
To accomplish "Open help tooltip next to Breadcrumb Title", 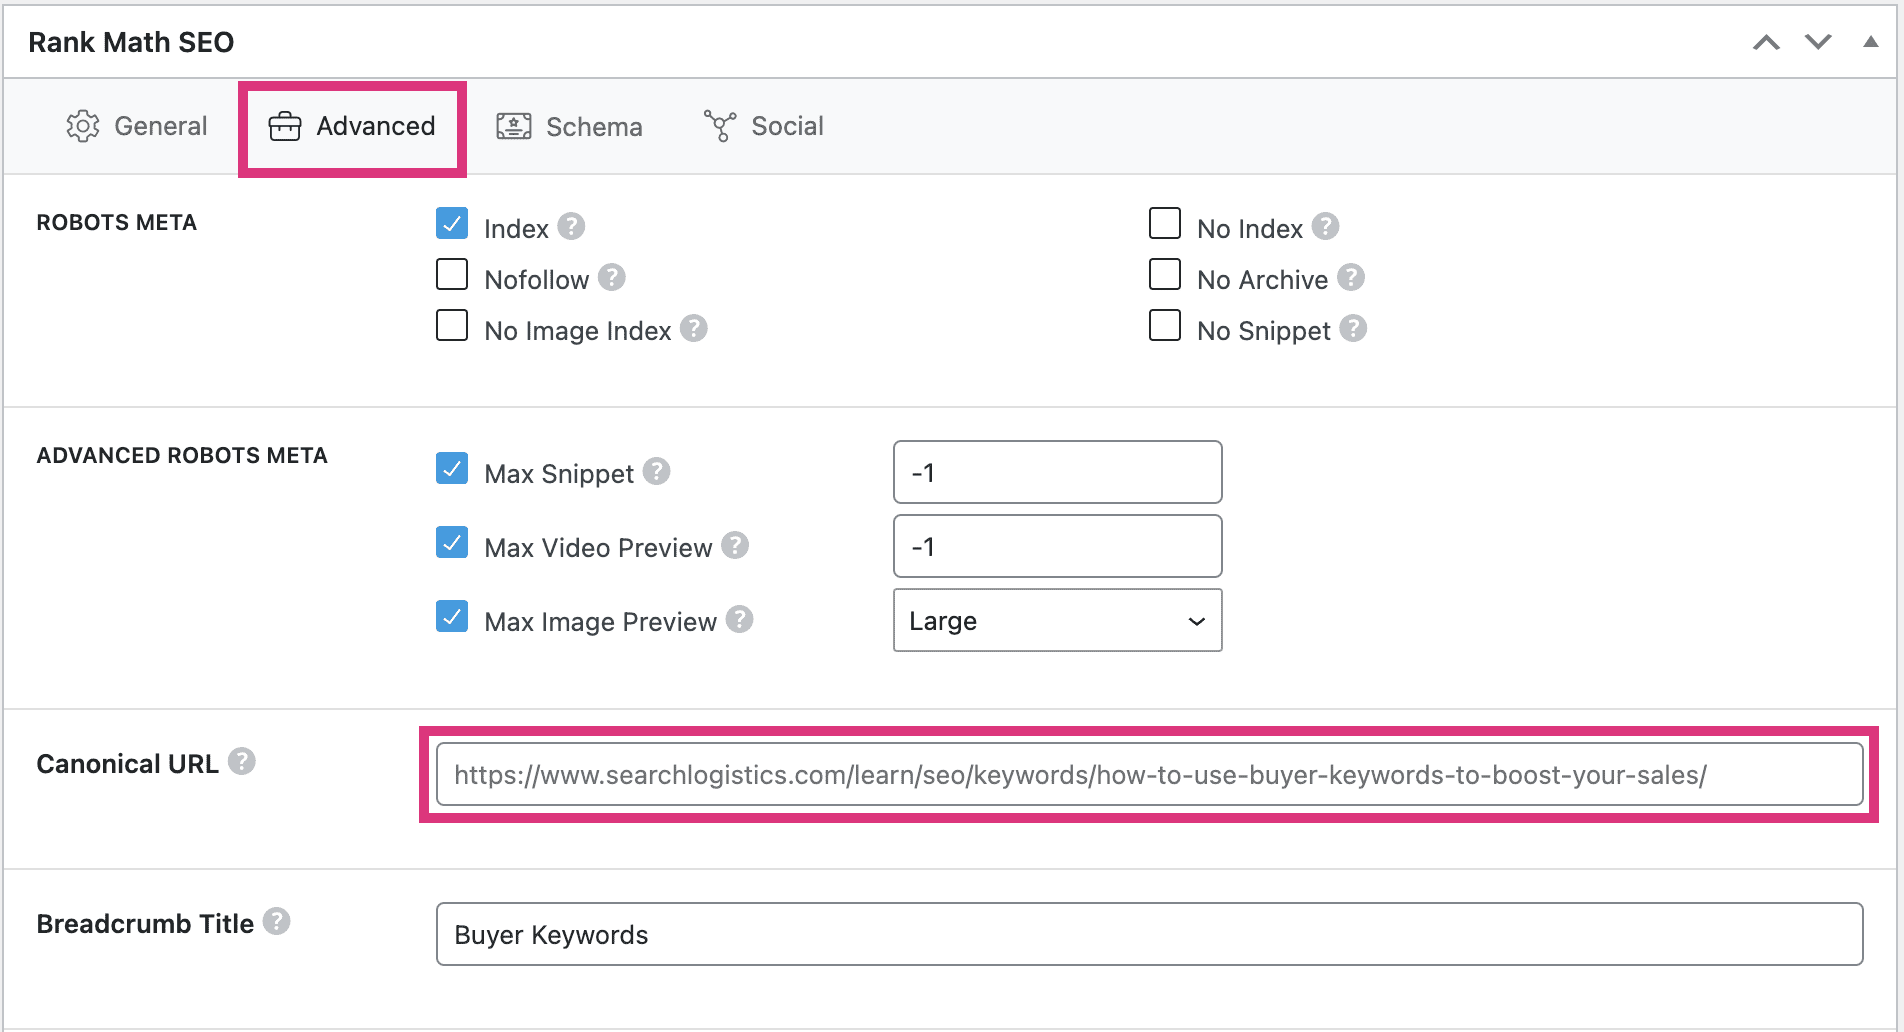I will point(277,921).
